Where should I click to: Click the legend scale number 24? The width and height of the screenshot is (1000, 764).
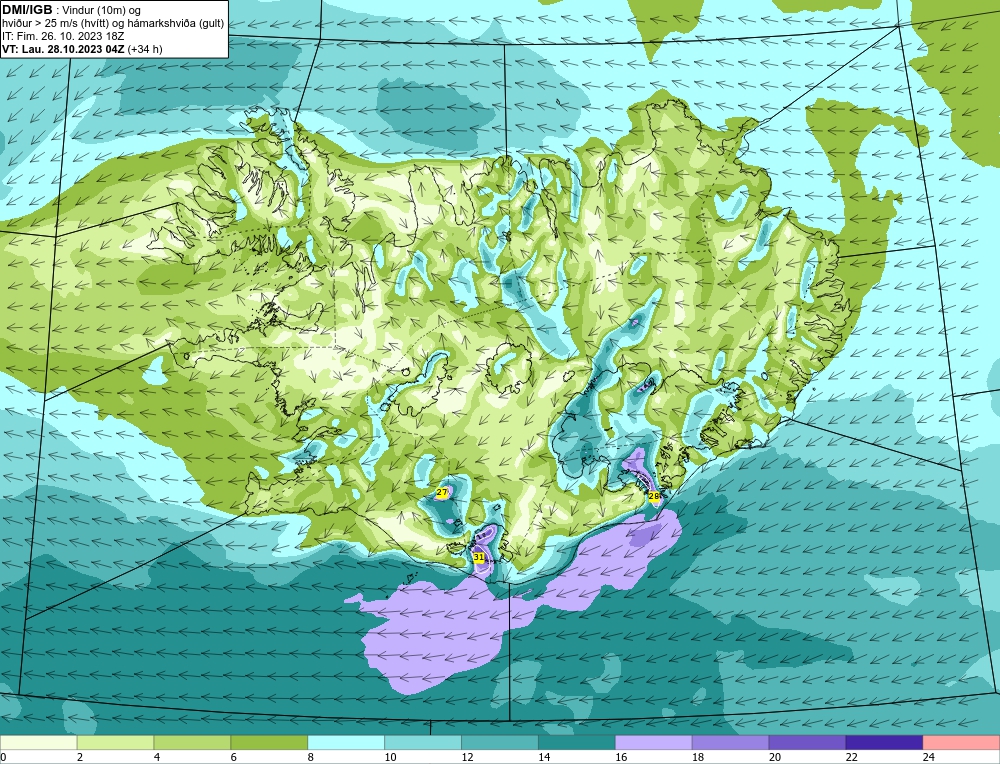point(929,757)
